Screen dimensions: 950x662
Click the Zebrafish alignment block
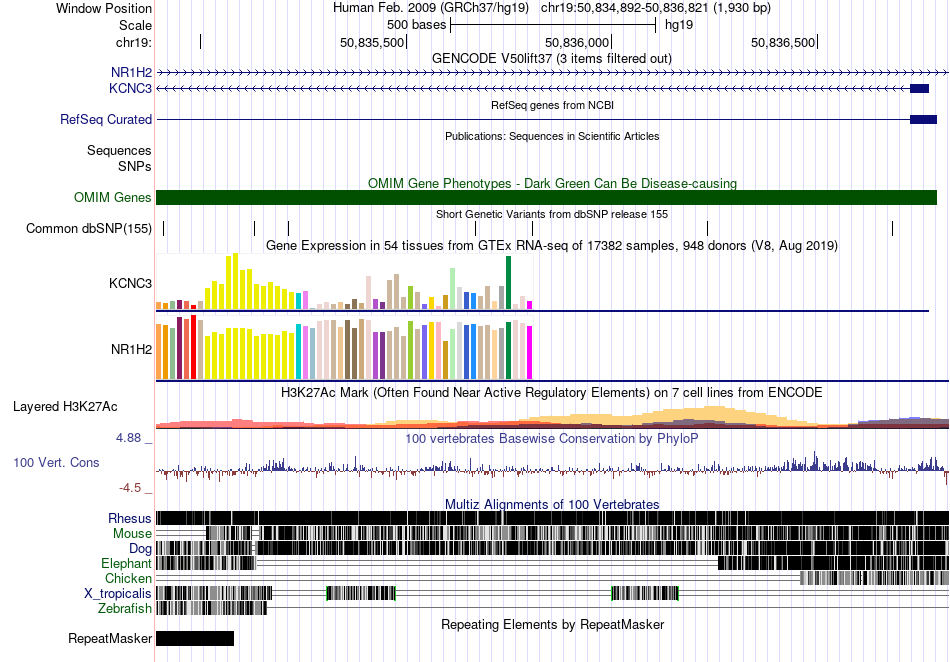click(x=211, y=608)
